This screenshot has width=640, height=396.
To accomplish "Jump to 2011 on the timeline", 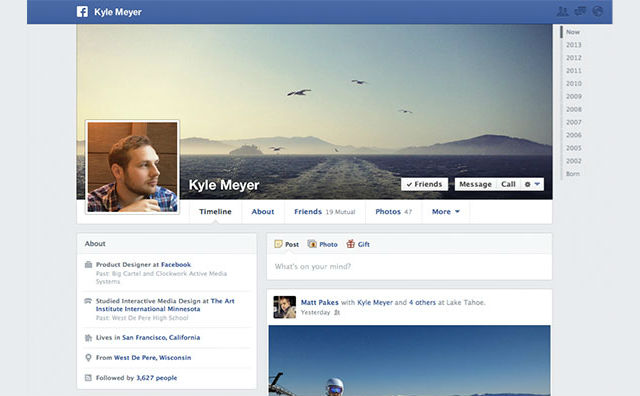I will [x=573, y=71].
